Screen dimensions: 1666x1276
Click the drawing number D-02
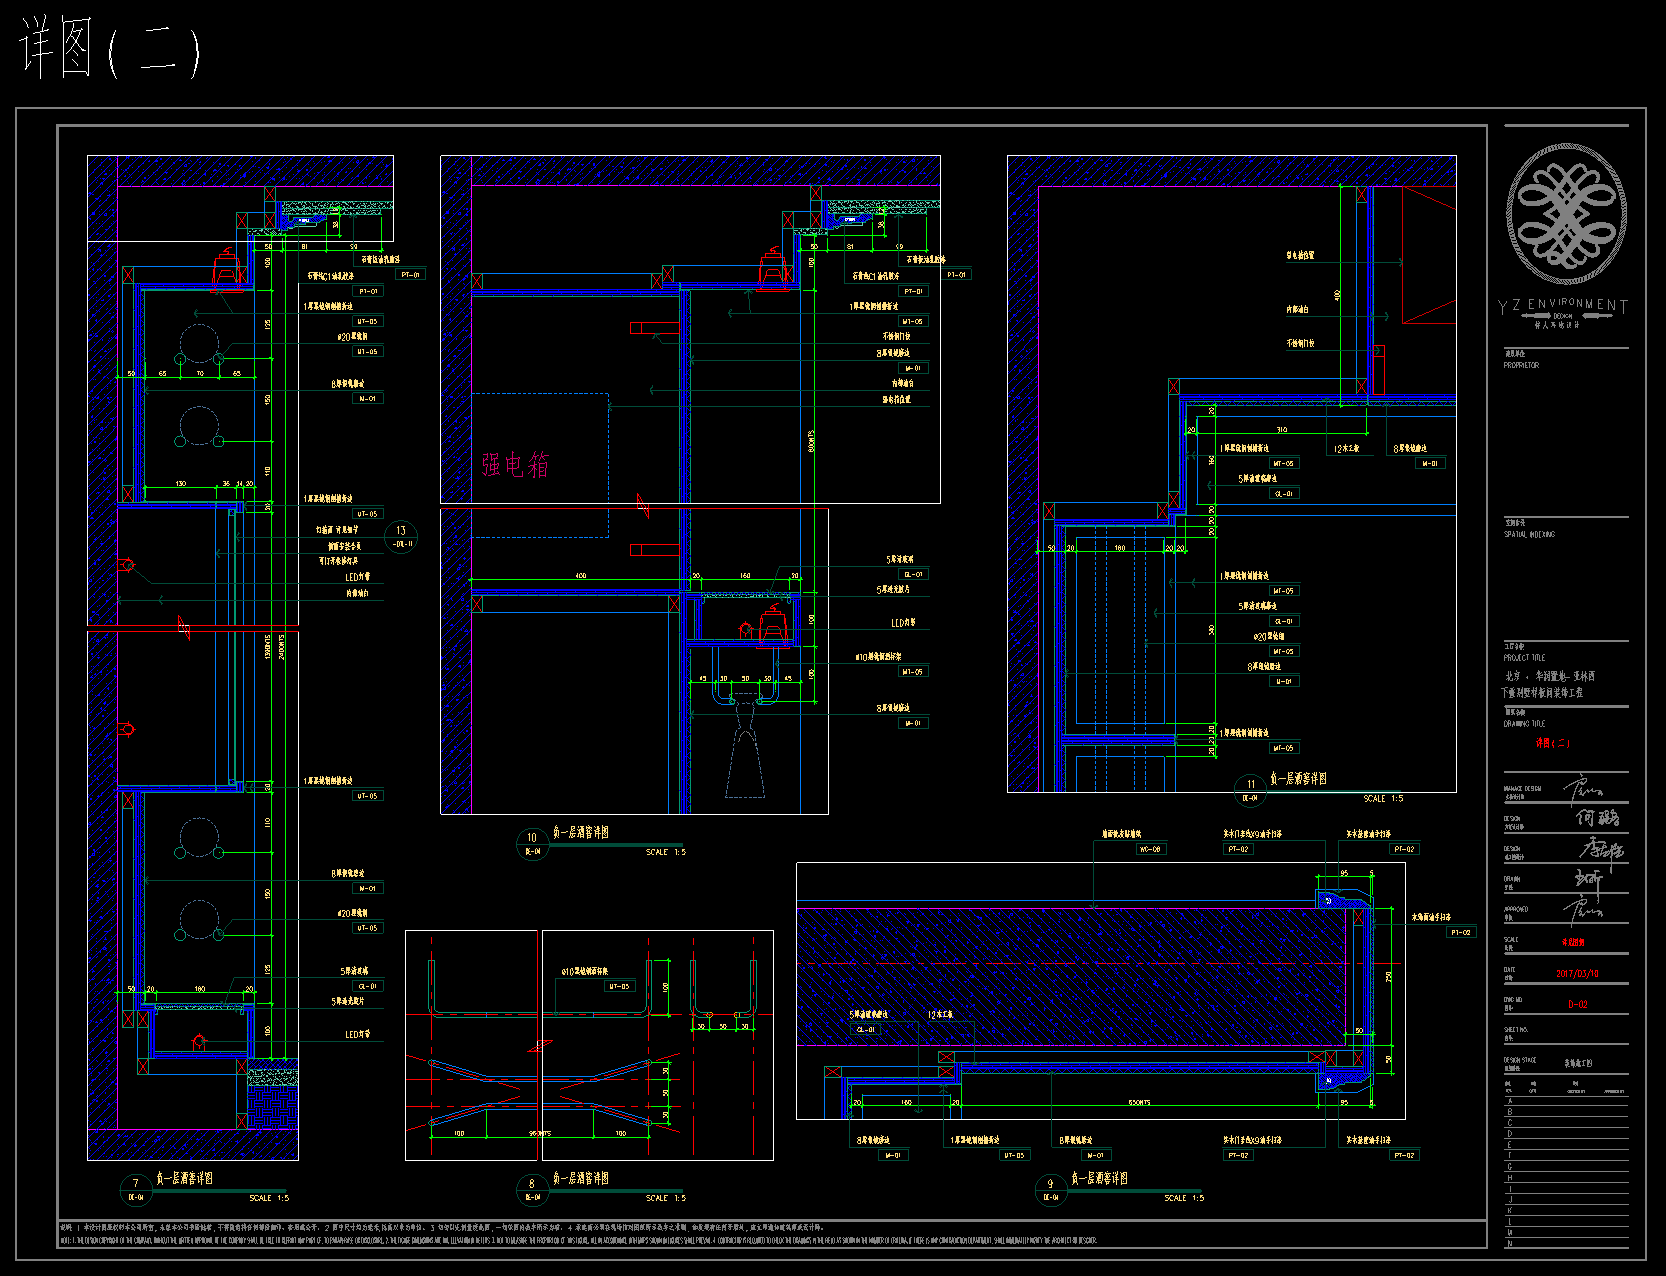click(x=1577, y=1004)
